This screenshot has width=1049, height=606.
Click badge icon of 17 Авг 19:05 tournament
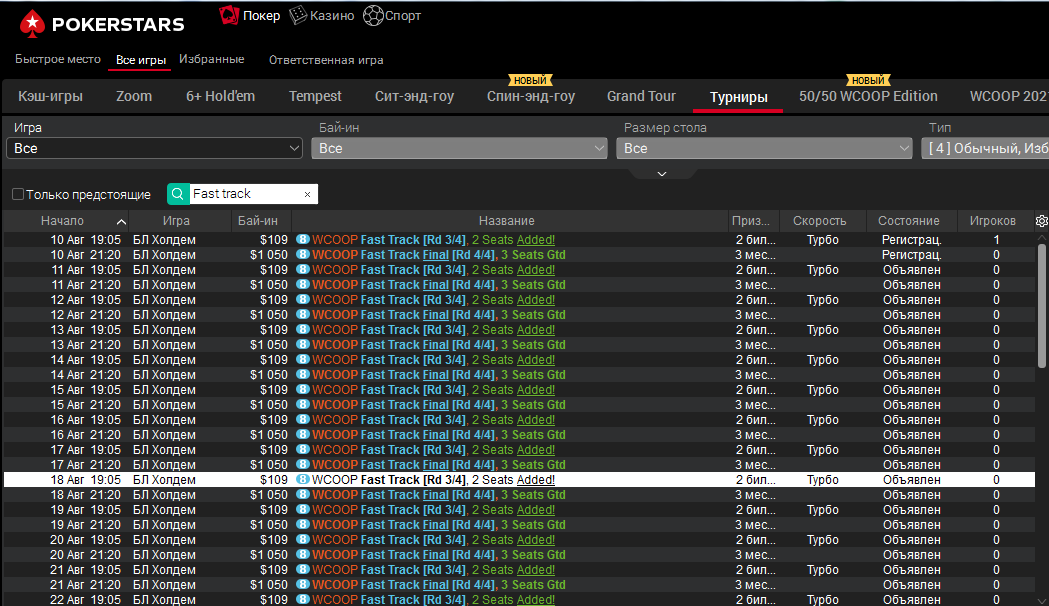(x=302, y=449)
